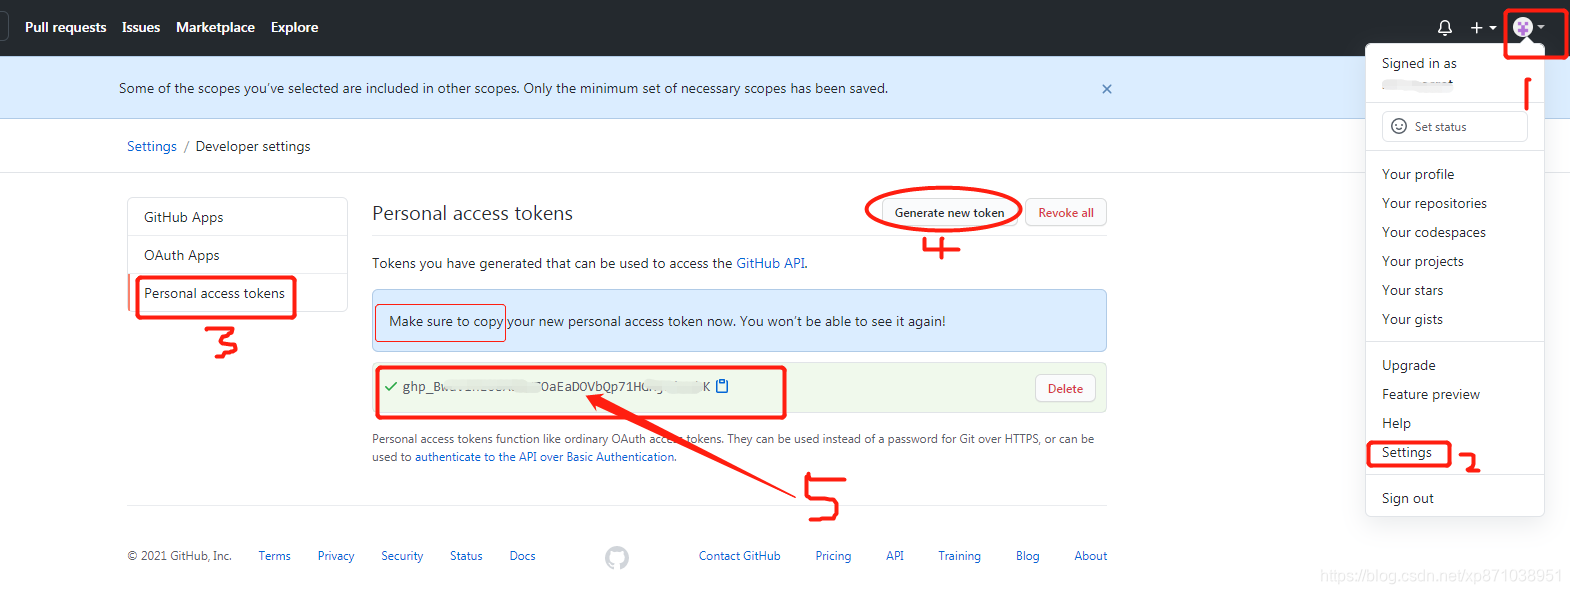Open the Pricing footer link
The width and height of the screenshot is (1570, 594).
pyautogui.click(x=833, y=556)
